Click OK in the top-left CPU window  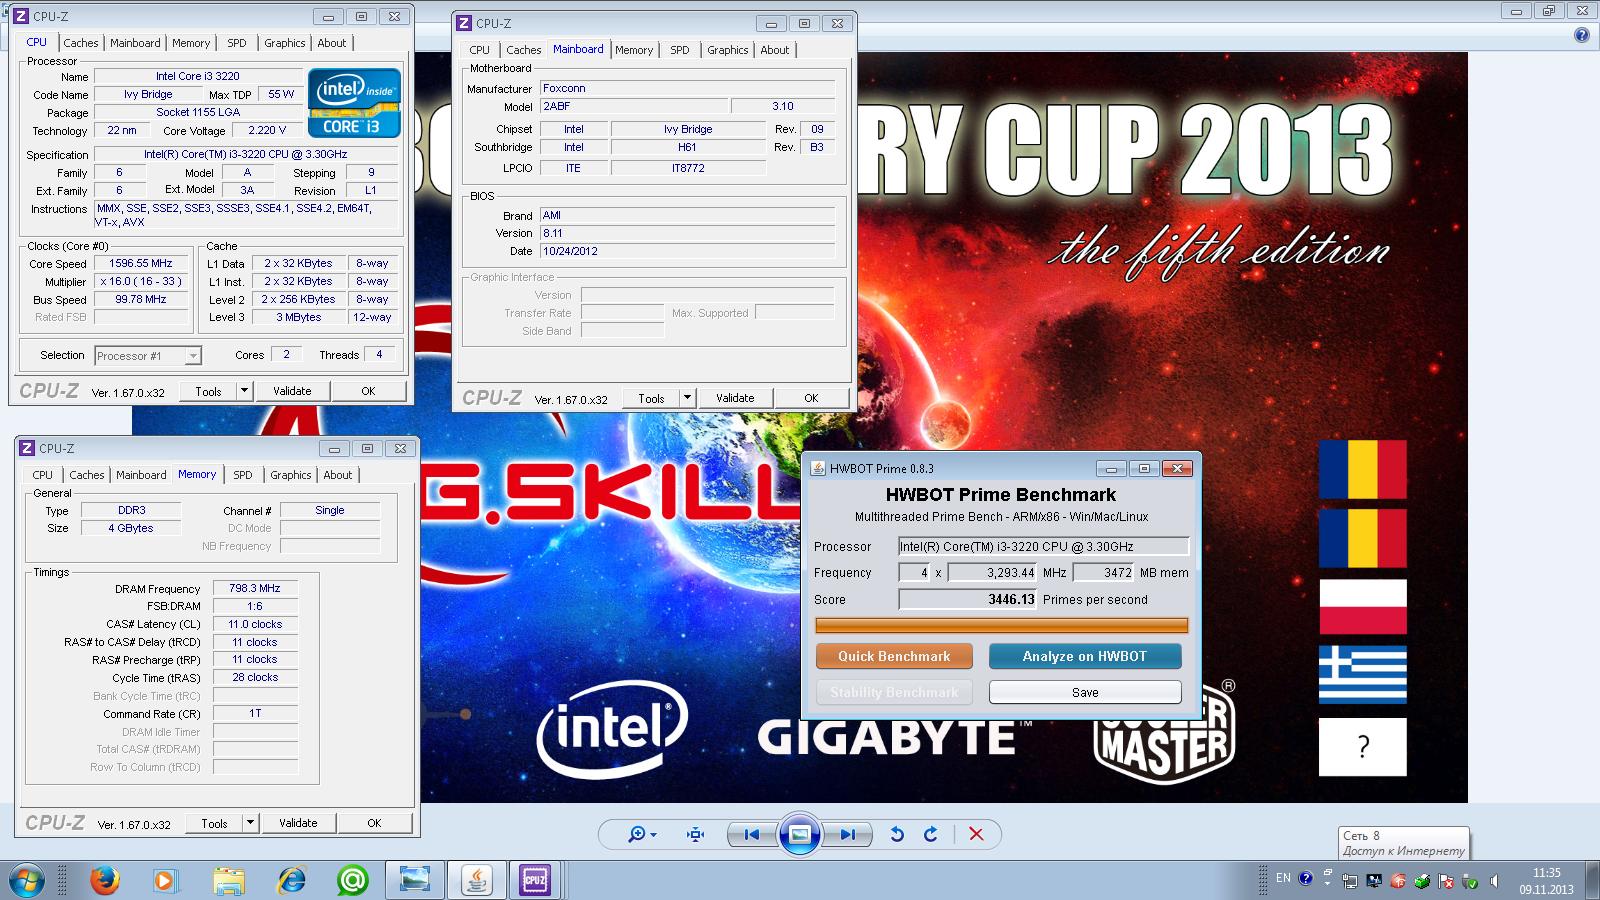368,391
